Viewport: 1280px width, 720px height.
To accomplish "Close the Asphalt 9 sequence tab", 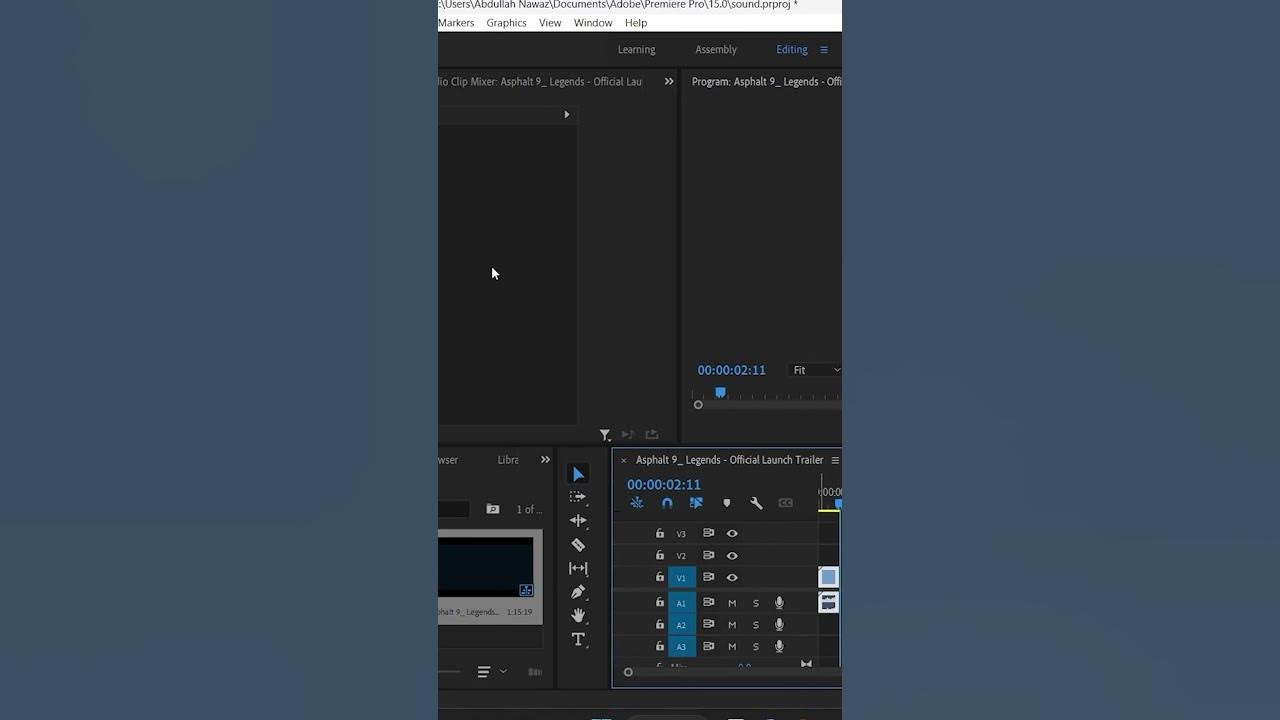I will (624, 460).
